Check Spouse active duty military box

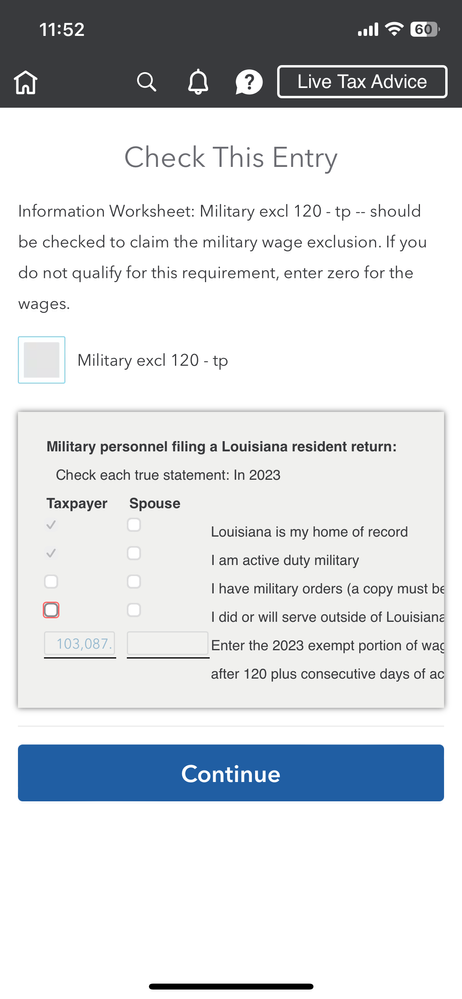[x=134, y=553]
